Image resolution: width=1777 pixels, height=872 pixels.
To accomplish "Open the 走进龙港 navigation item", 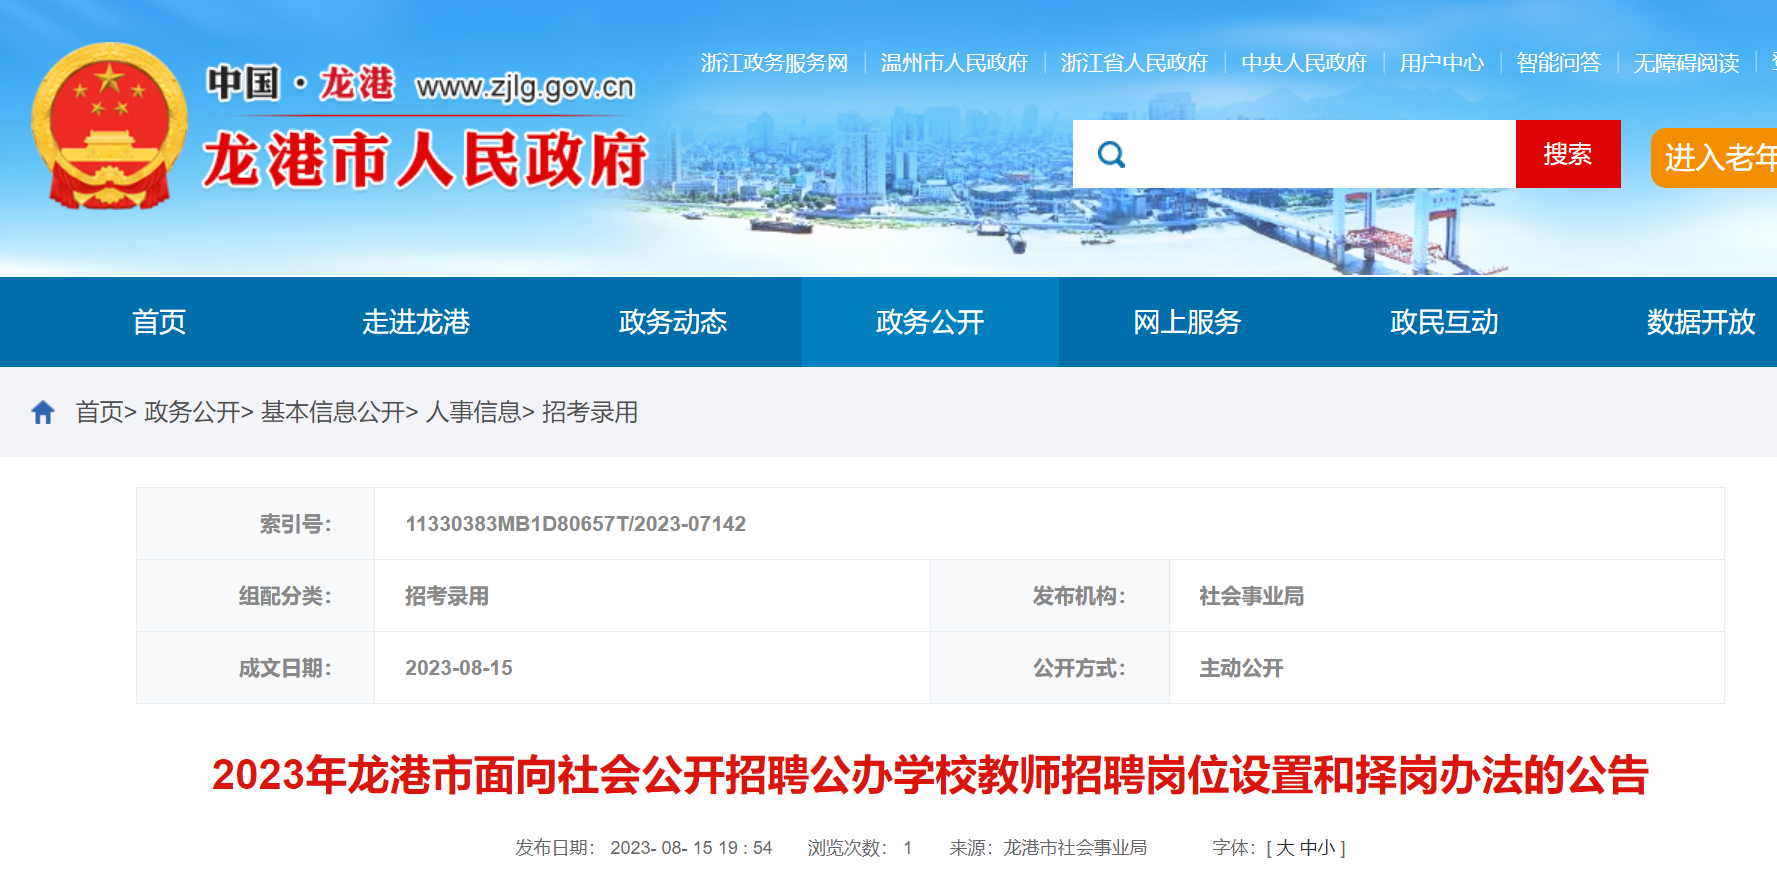I will click(x=416, y=322).
